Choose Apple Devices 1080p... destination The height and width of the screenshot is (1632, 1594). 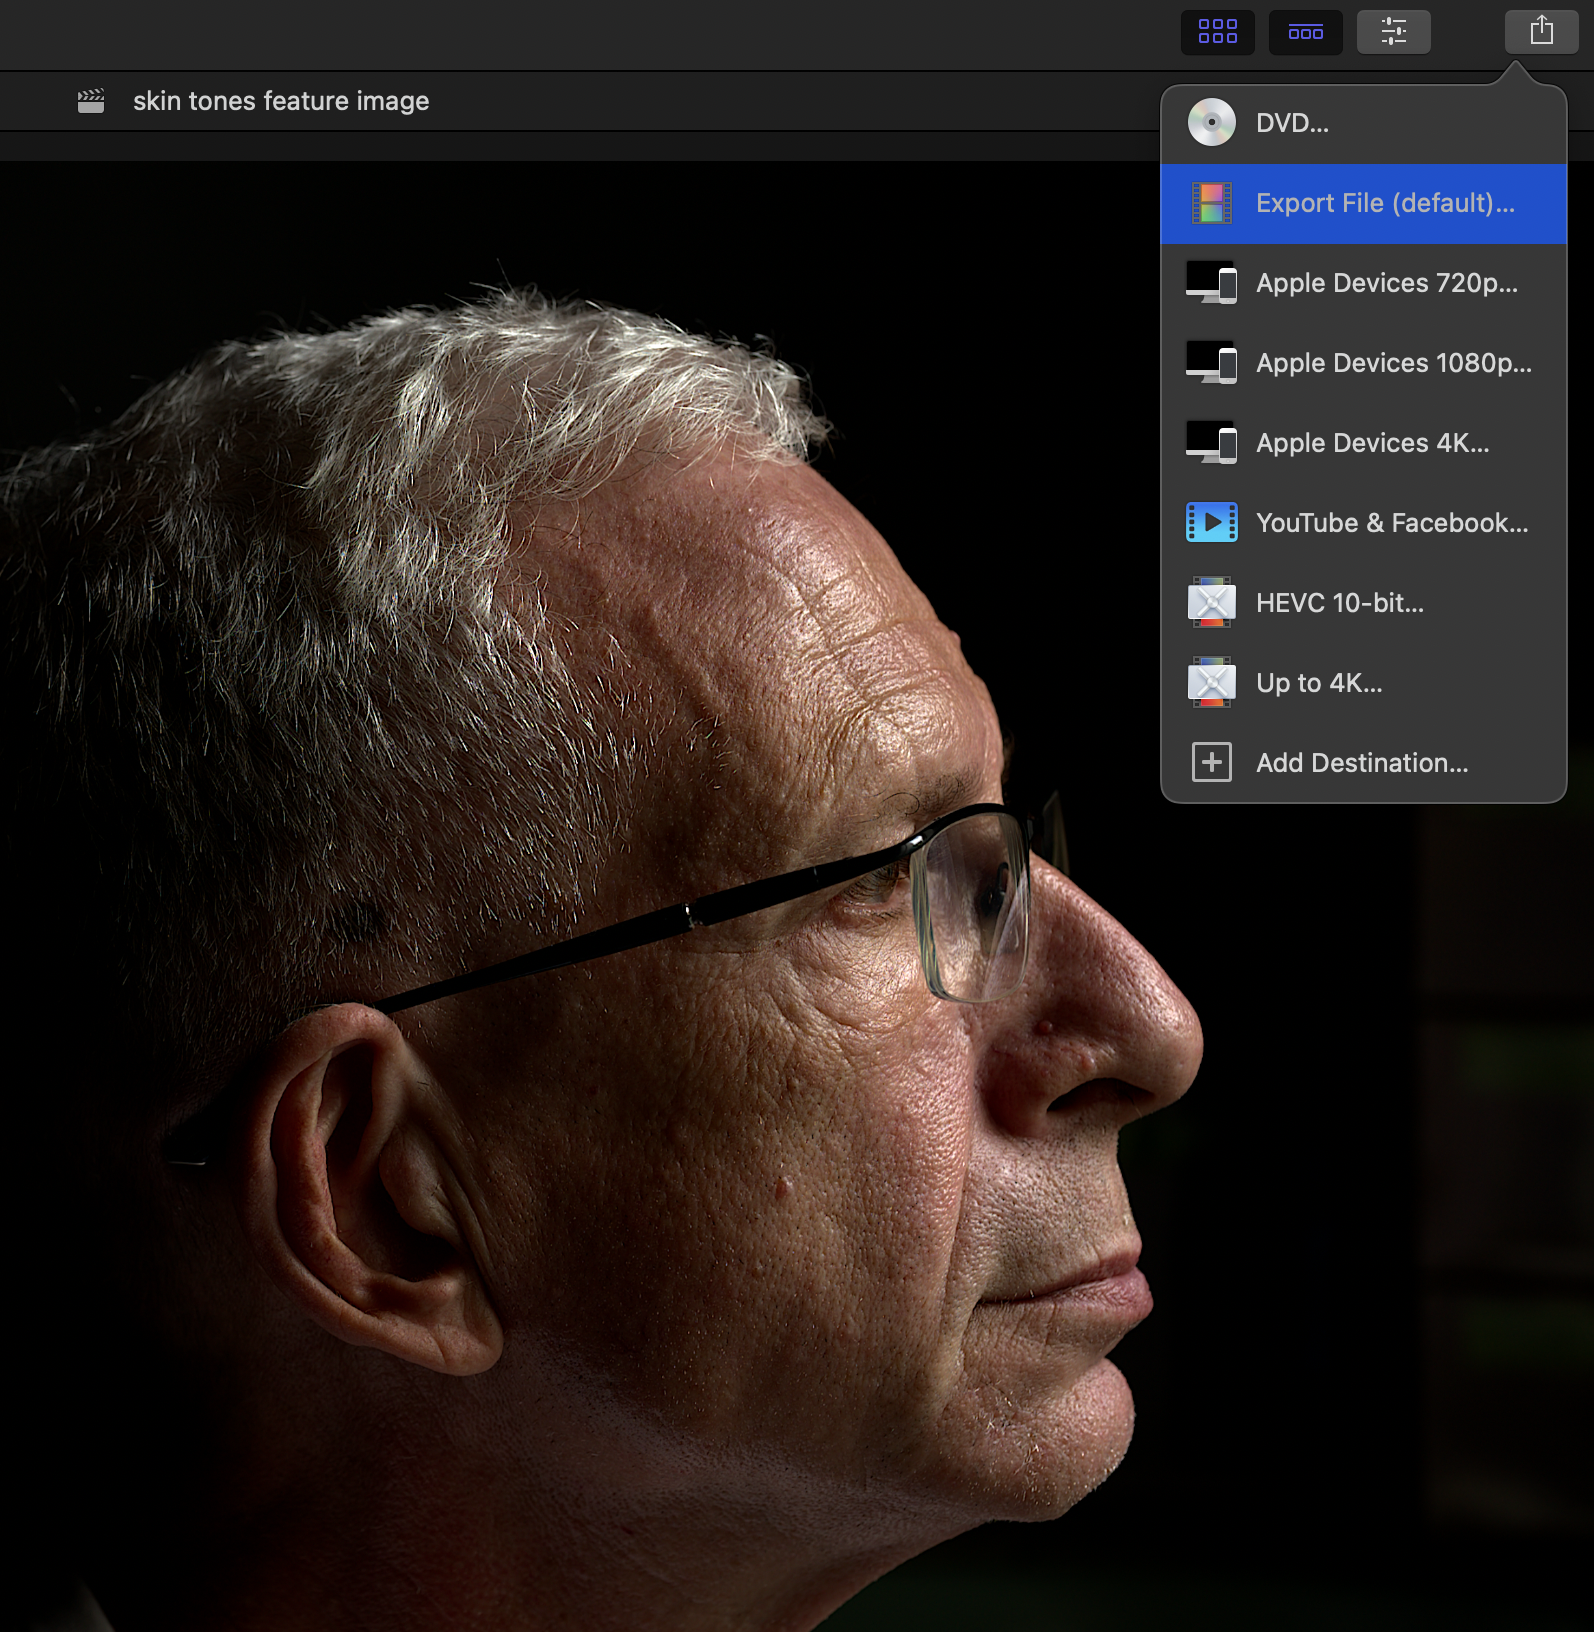[1393, 363]
